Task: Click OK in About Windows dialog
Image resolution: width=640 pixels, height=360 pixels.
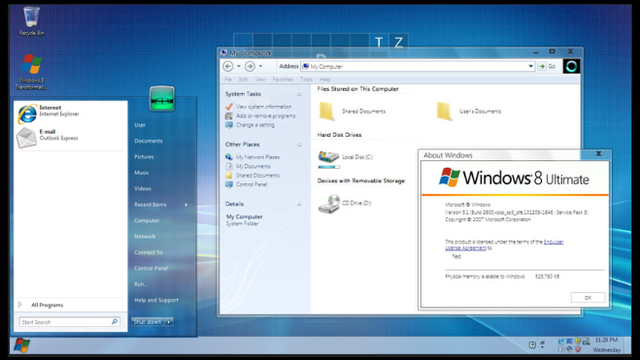Action: 588,298
